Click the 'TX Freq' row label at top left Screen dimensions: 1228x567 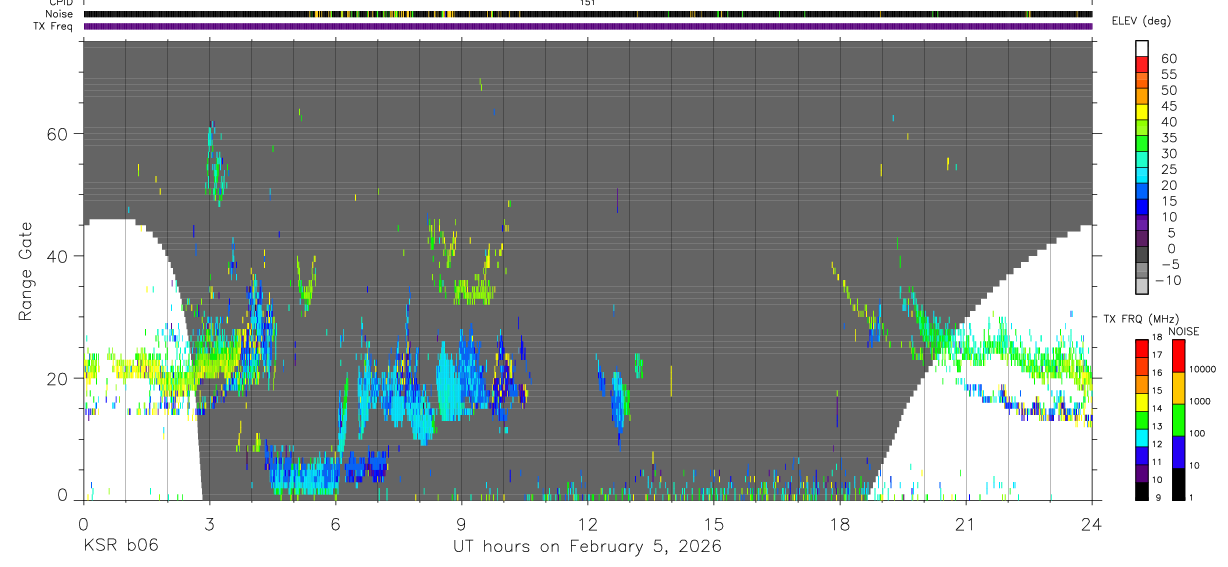coord(53,27)
